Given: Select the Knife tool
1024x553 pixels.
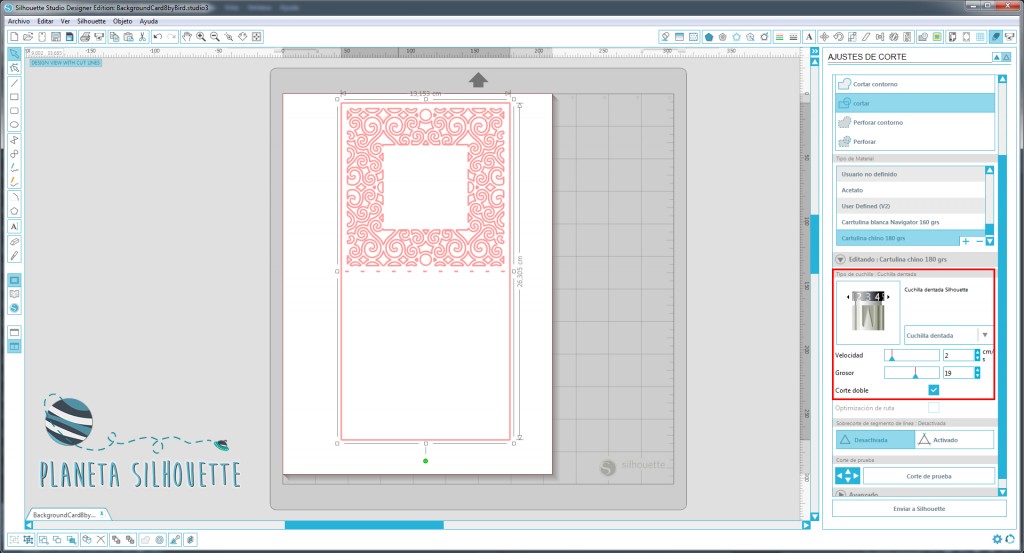Looking at the screenshot, I should [x=14, y=255].
